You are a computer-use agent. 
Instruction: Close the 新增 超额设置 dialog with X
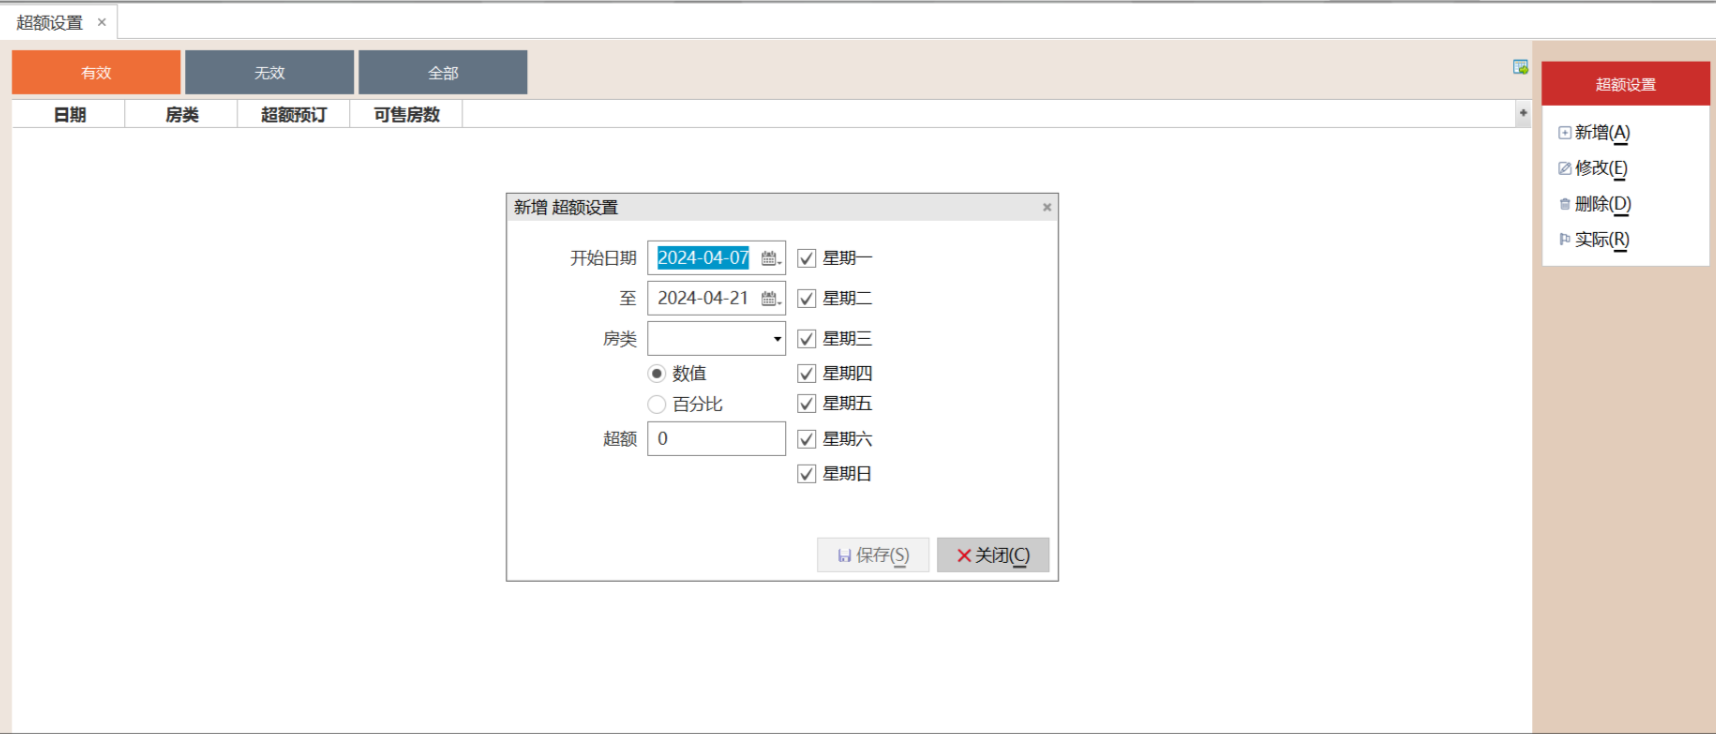click(x=1047, y=207)
